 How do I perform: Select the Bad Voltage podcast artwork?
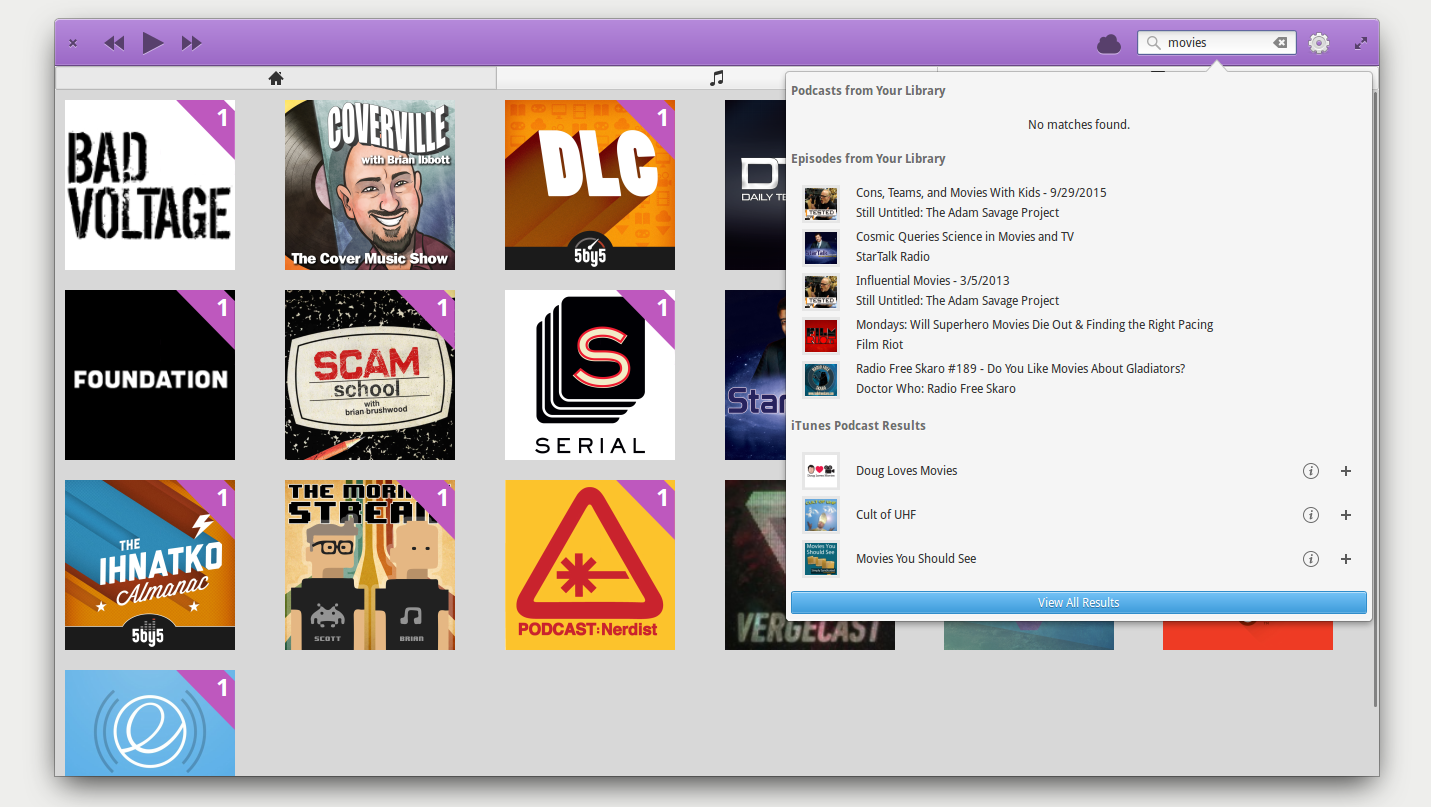point(150,185)
